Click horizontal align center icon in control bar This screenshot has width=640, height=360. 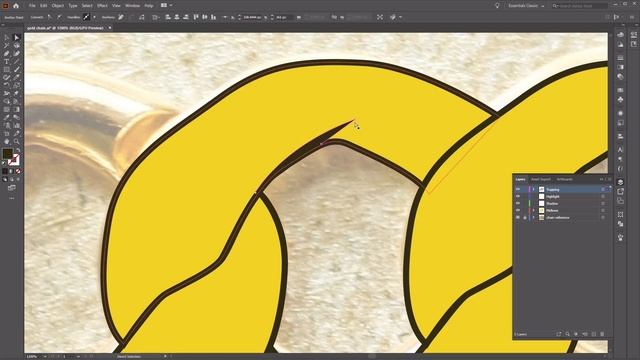click(177, 17)
